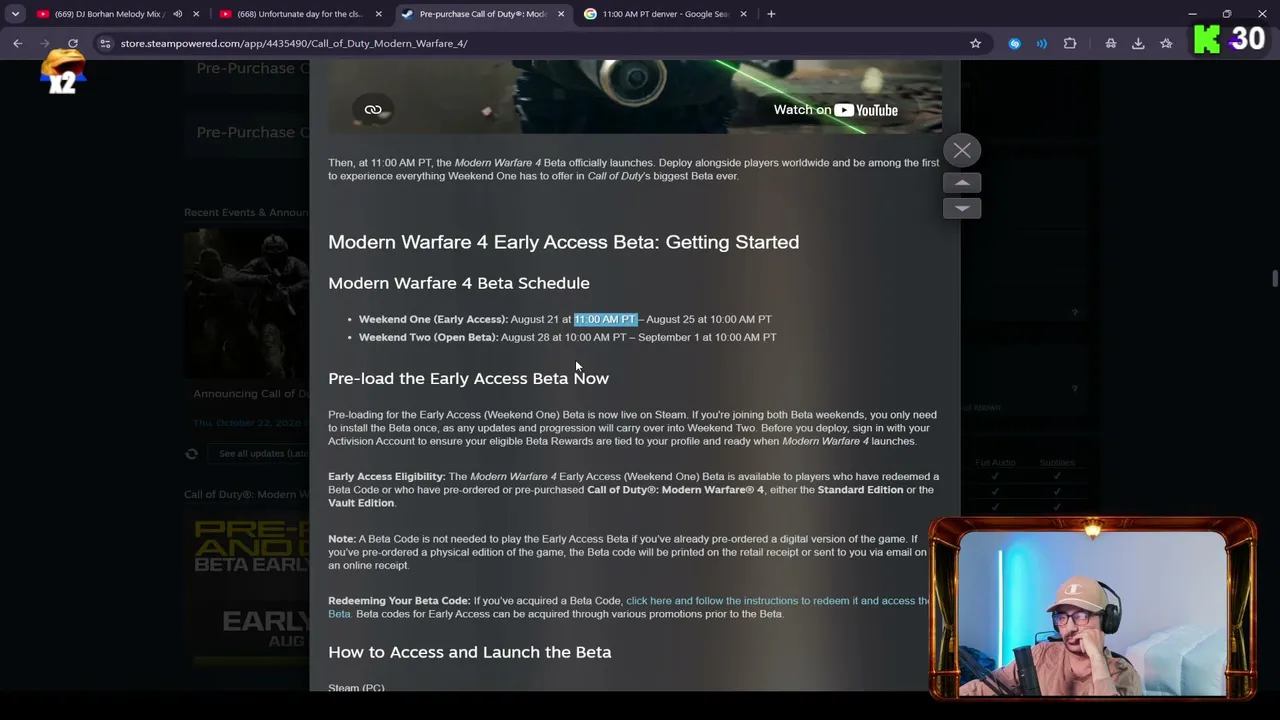The image size is (1280, 720).
Task: Click highlighted '11:00 AM PT' text
Action: pos(605,319)
